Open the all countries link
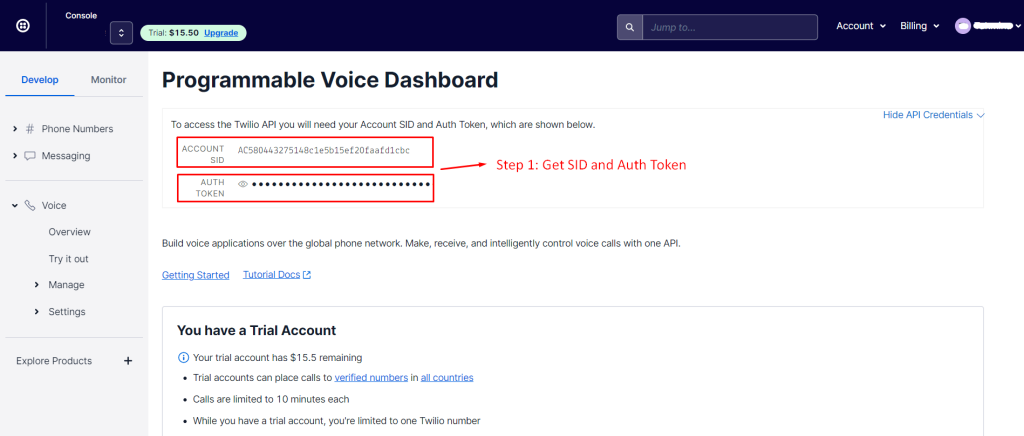This screenshot has width=1024, height=436. [x=447, y=377]
